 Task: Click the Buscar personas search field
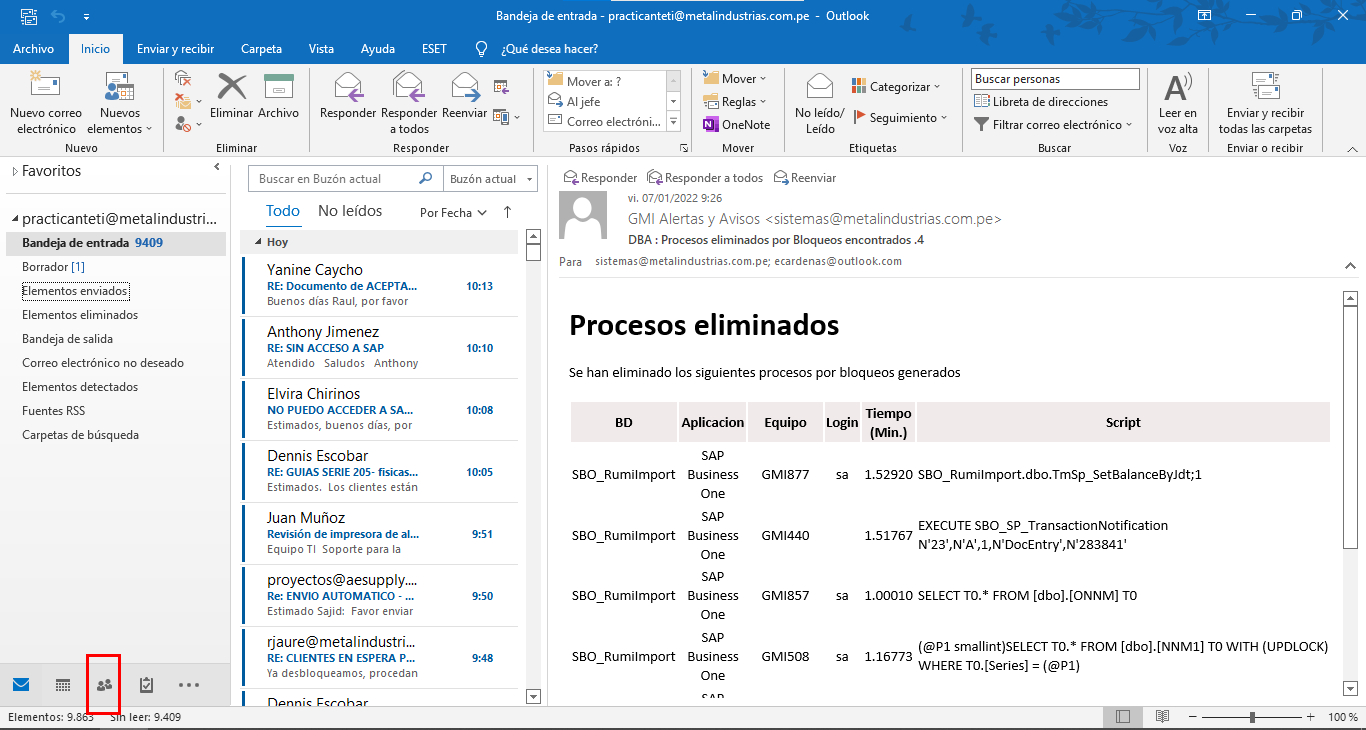tap(1054, 79)
